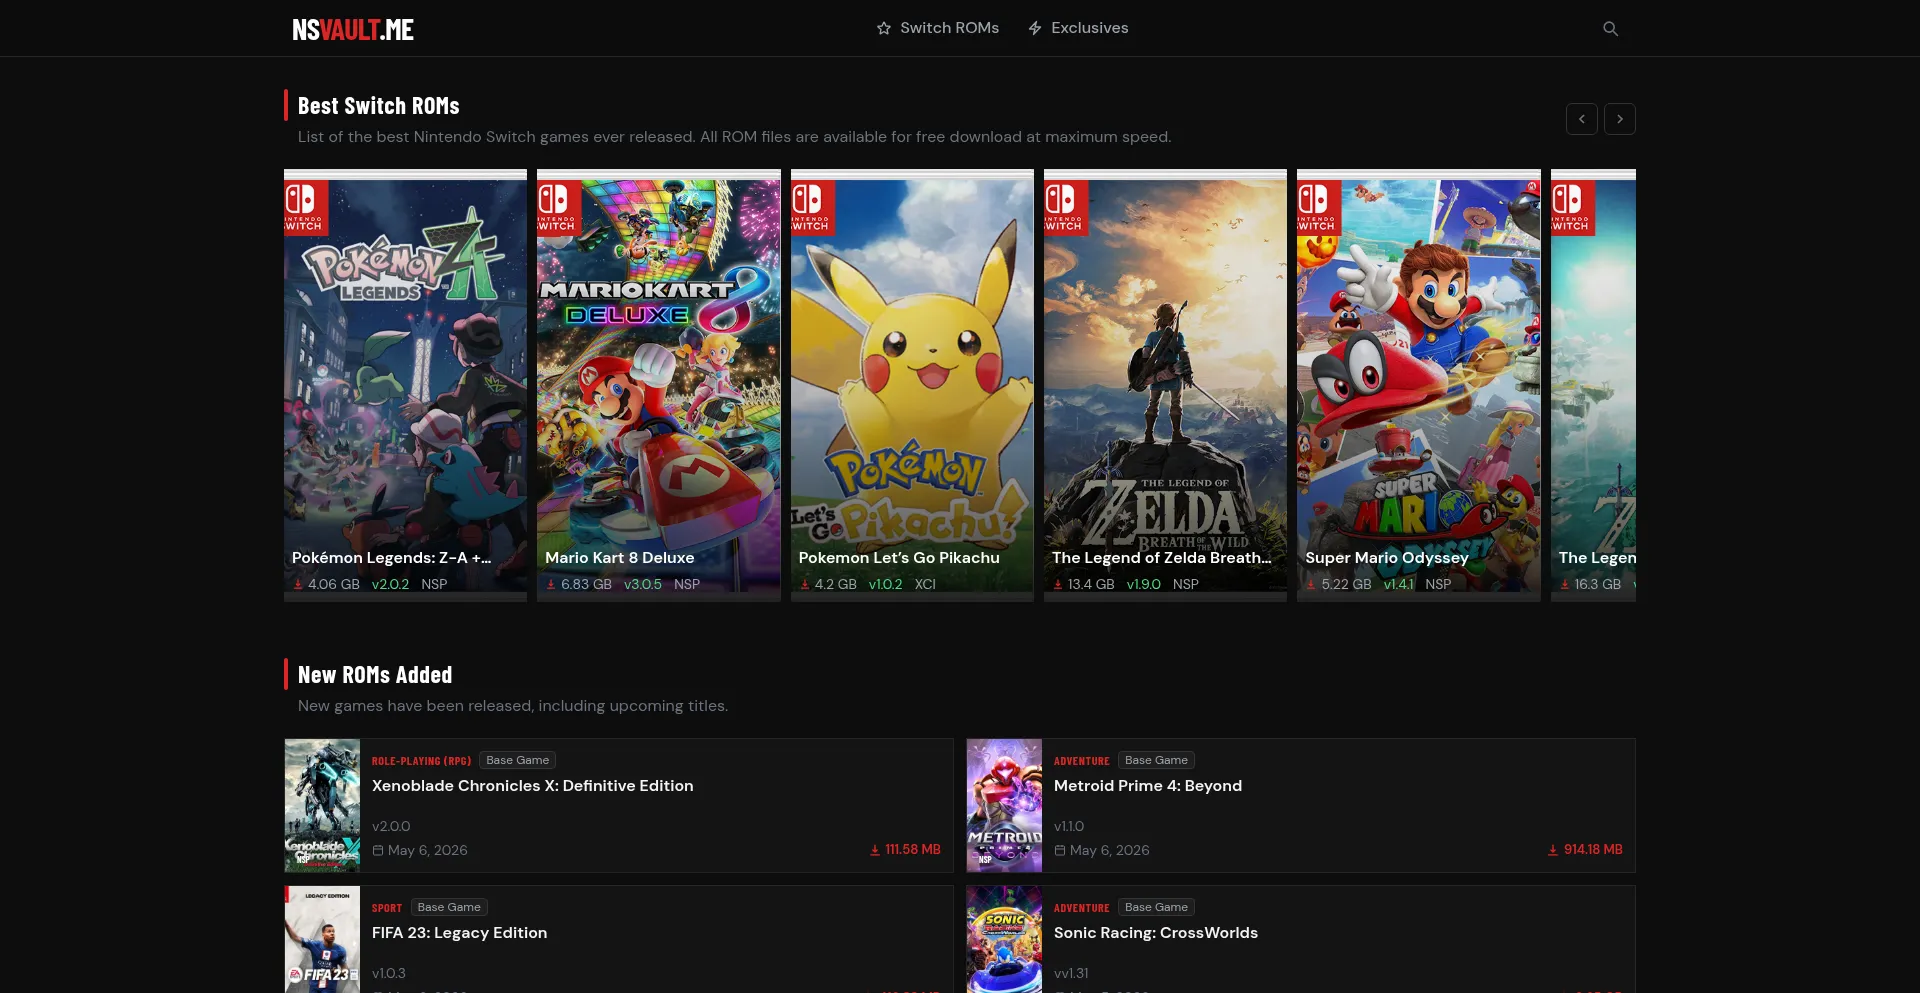
Task: Click the 914.18 MB size on Metroid Prime
Action: click(x=1593, y=850)
